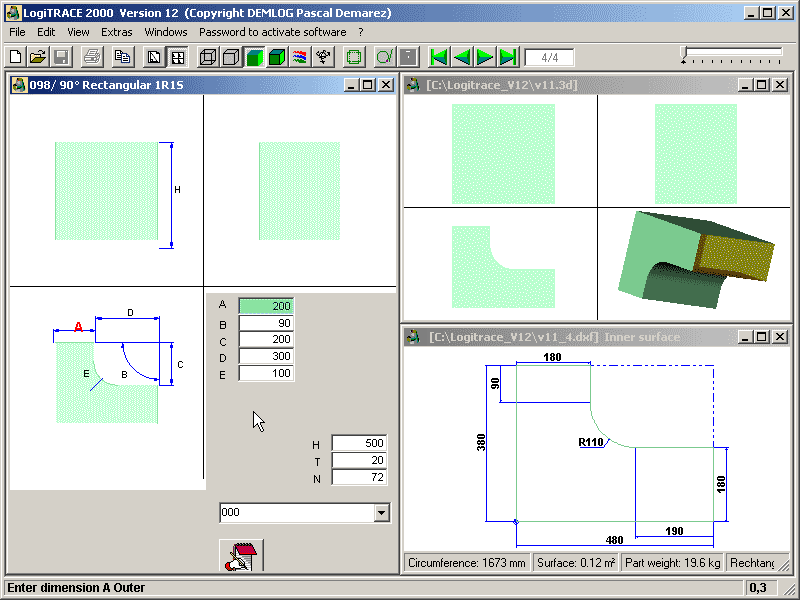Go to the previous page with green arrow

(x=462, y=57)
